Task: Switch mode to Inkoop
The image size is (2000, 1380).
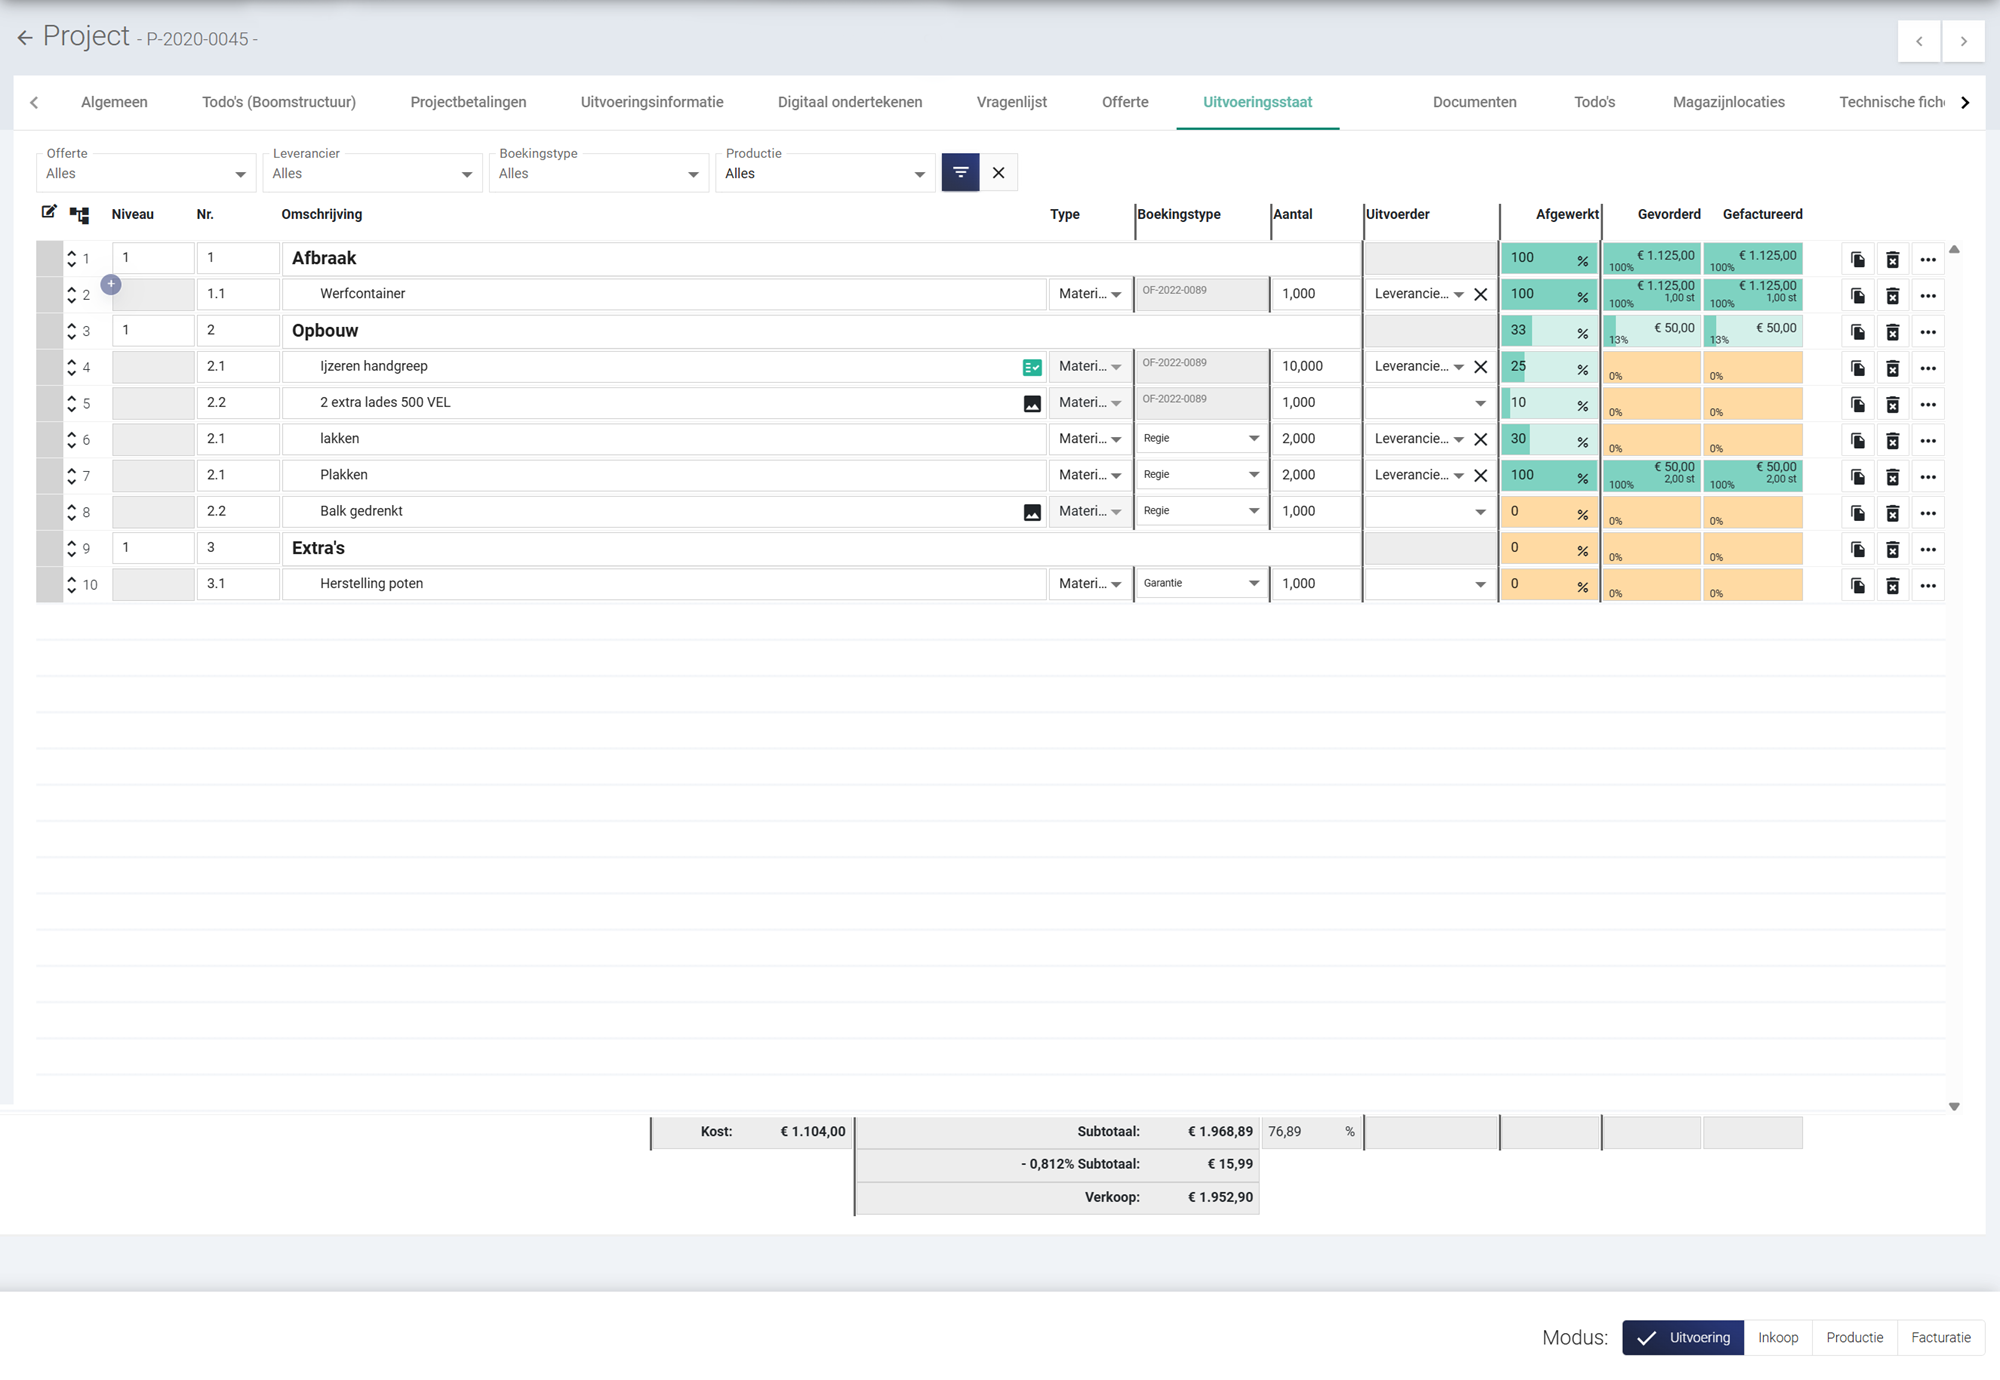Action: (x=1778, y=1337)
